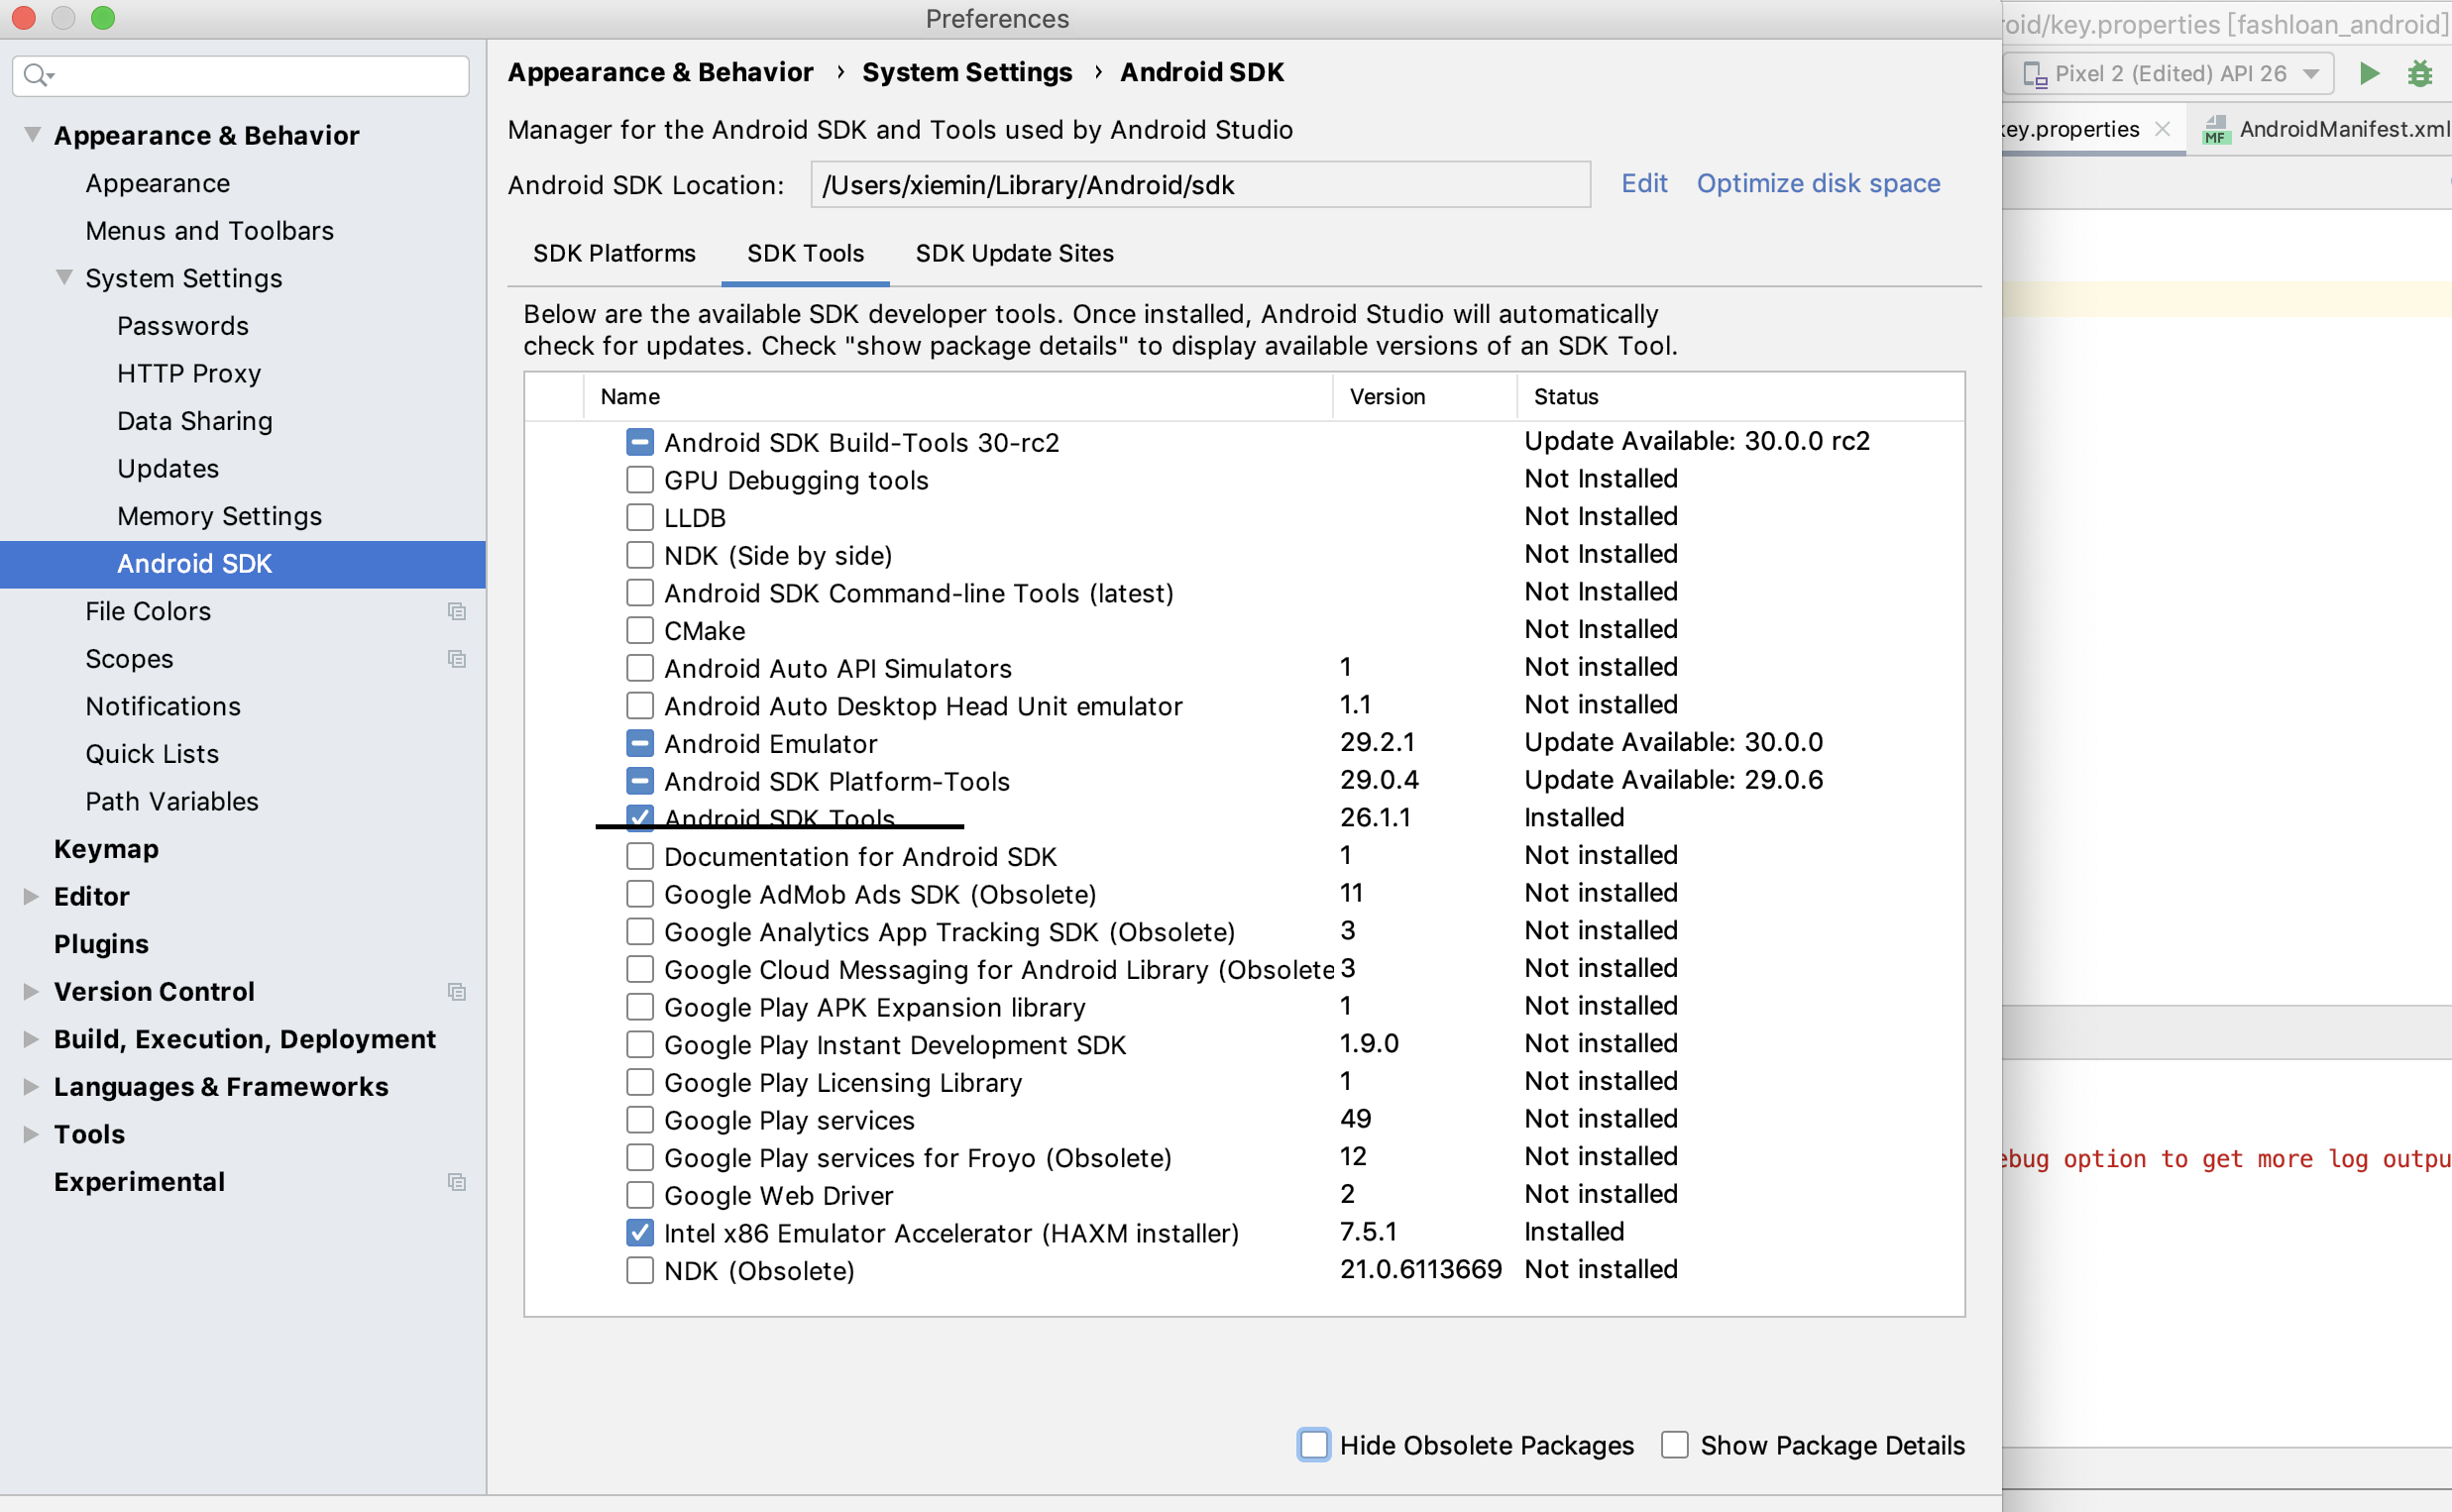Collapse the Appearance & Behavior section

(32, 134)
